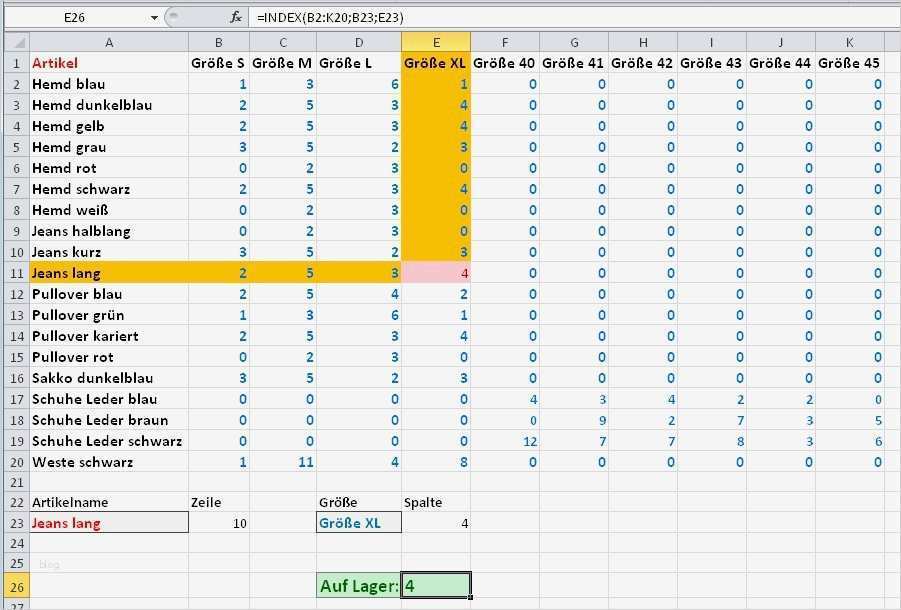Select the Artikel header cell A1

108,62
